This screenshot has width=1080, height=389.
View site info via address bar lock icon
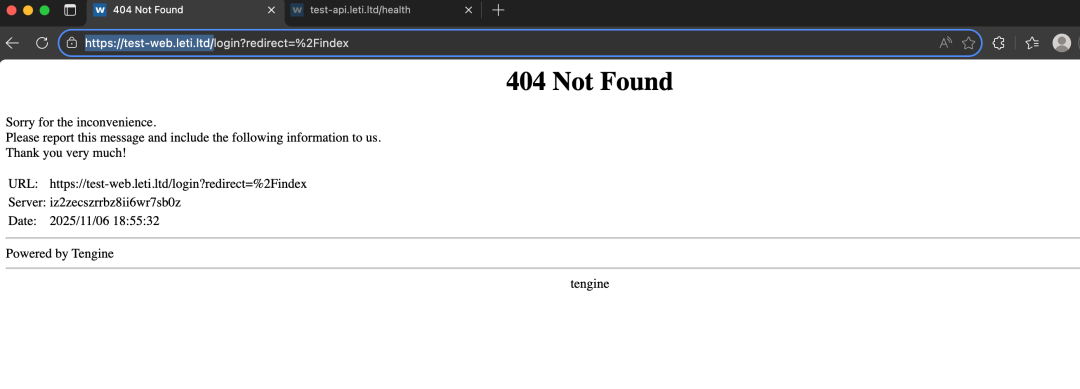(72, 43)
